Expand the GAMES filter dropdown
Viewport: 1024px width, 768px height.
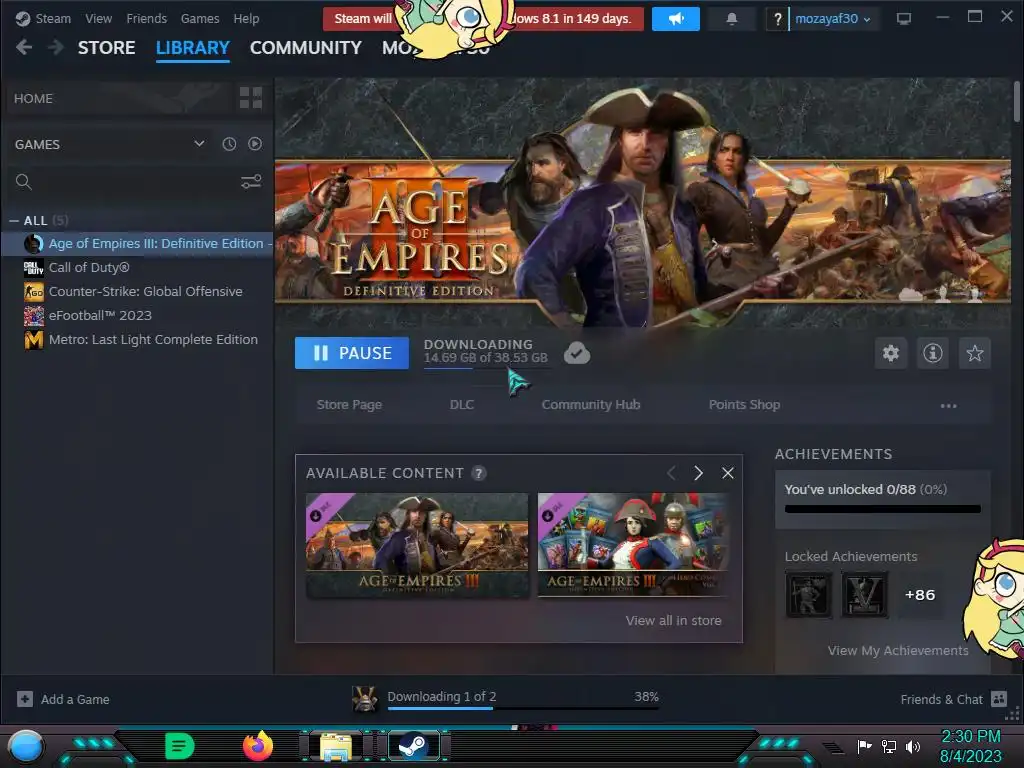coord(199,144)
